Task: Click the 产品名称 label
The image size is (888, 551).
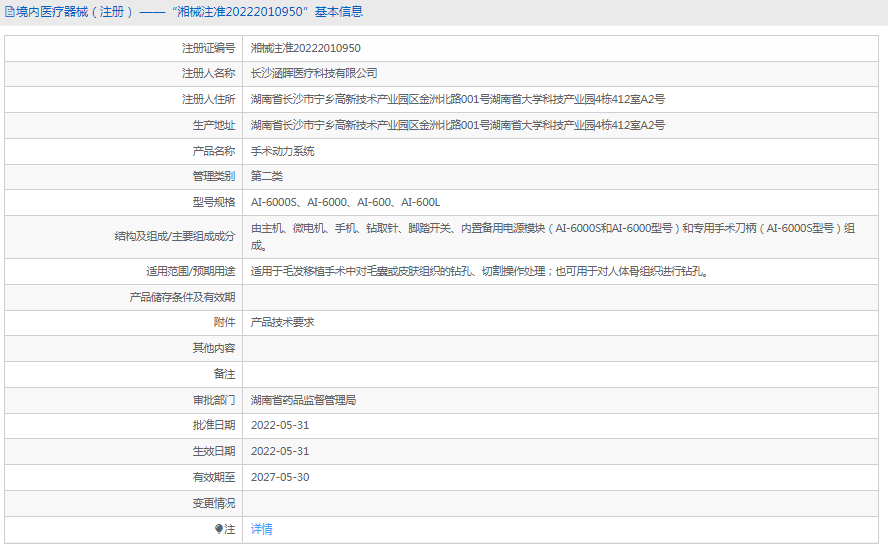Action: (x=214, y=151)
